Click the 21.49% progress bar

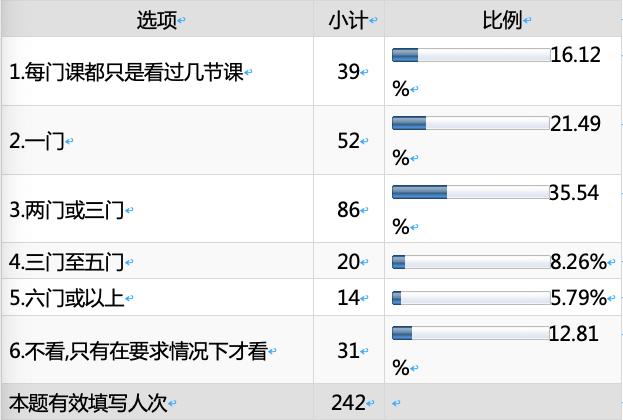tap(471, 123)
